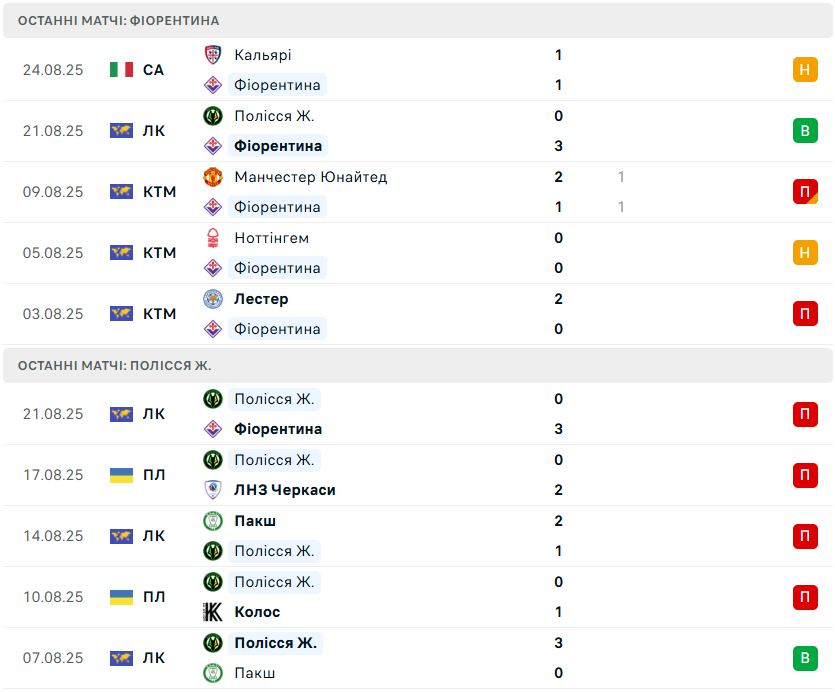835x692 pixels.
Task: Click the Cagliari club crest icon
Action: 212,55
